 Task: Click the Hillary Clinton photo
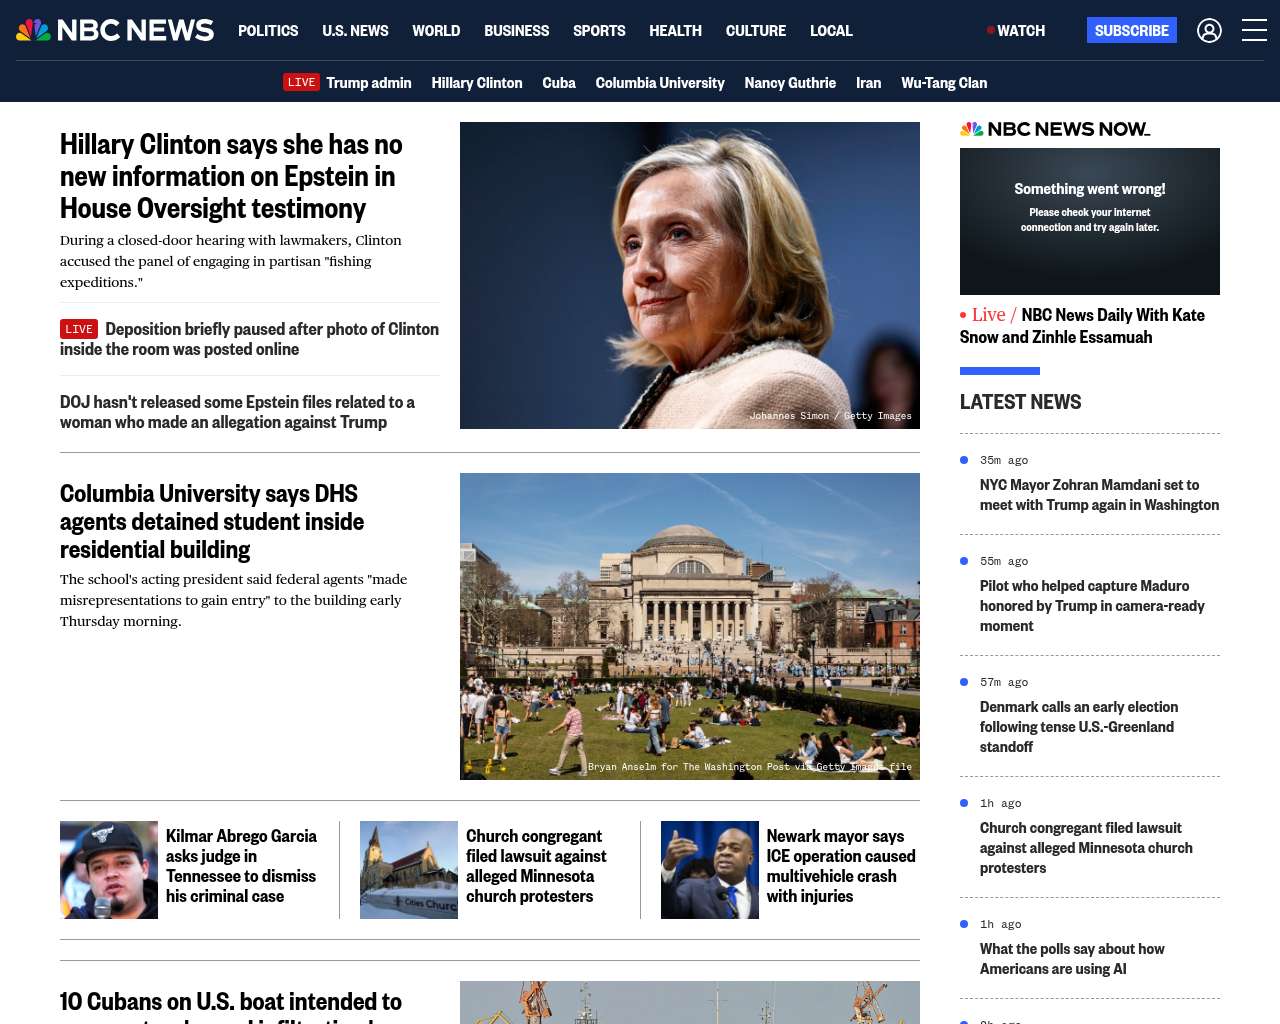(689, 275)
